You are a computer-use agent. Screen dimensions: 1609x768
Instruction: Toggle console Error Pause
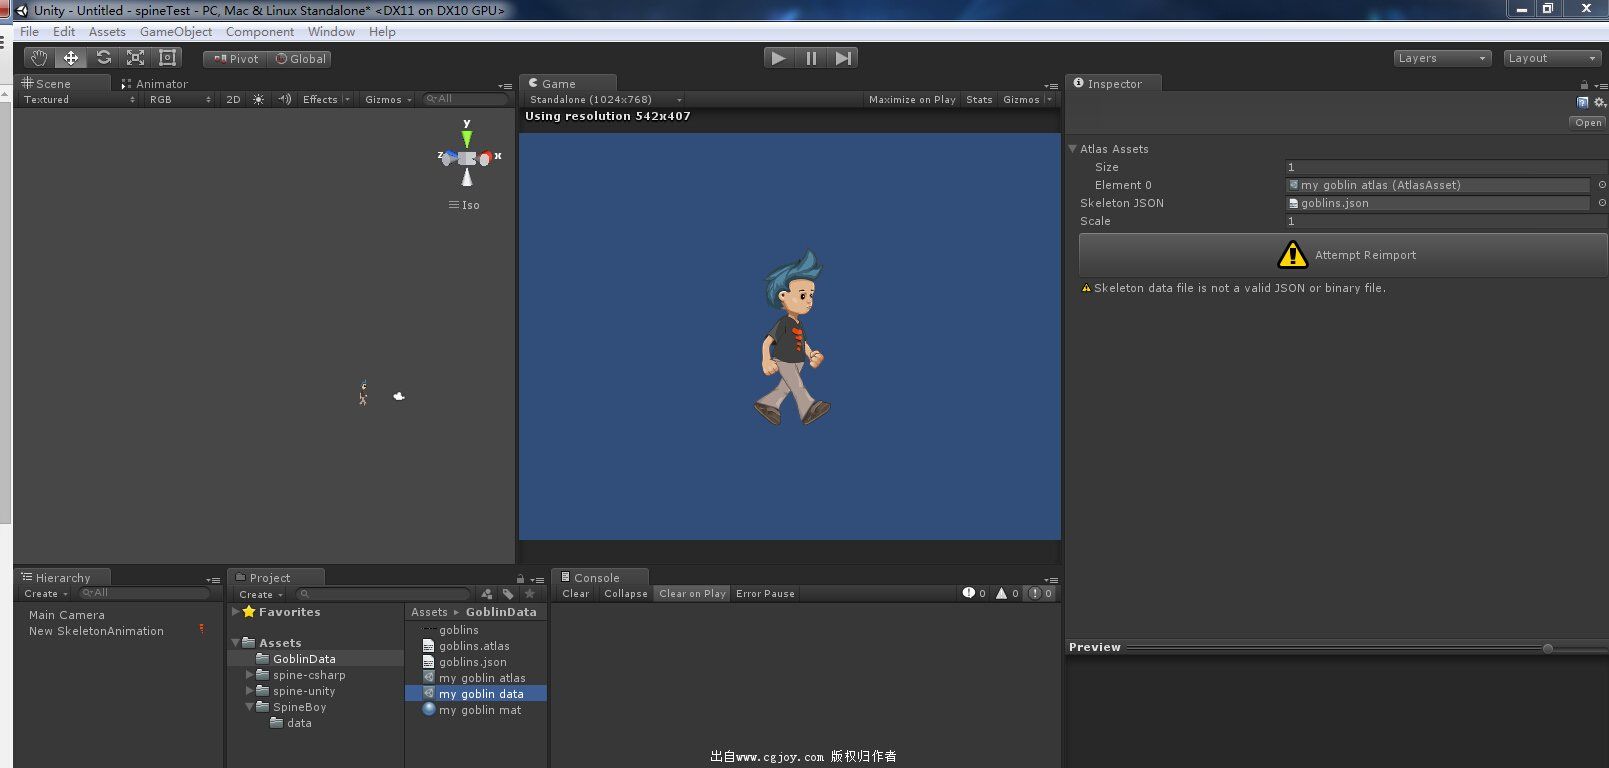pyautogui.click(x=765, y=593)
